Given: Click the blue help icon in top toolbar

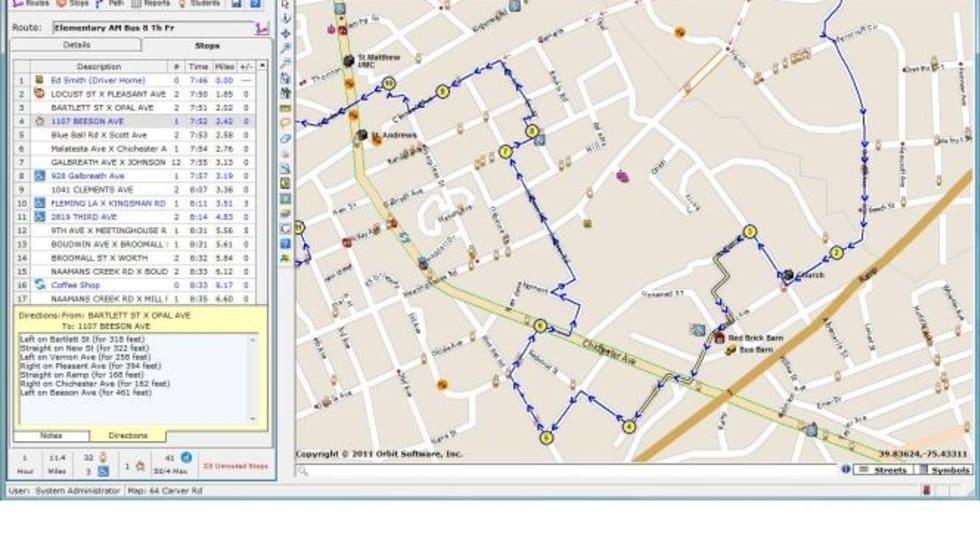Looking at the screenshot, I should 253,4.
